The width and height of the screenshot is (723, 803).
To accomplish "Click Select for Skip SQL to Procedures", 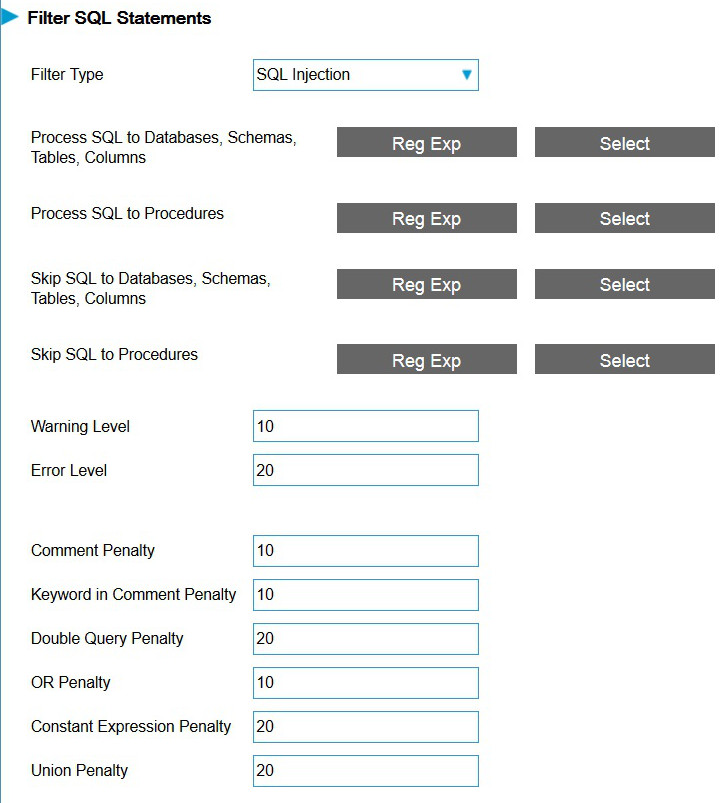I will pos(624,360).
